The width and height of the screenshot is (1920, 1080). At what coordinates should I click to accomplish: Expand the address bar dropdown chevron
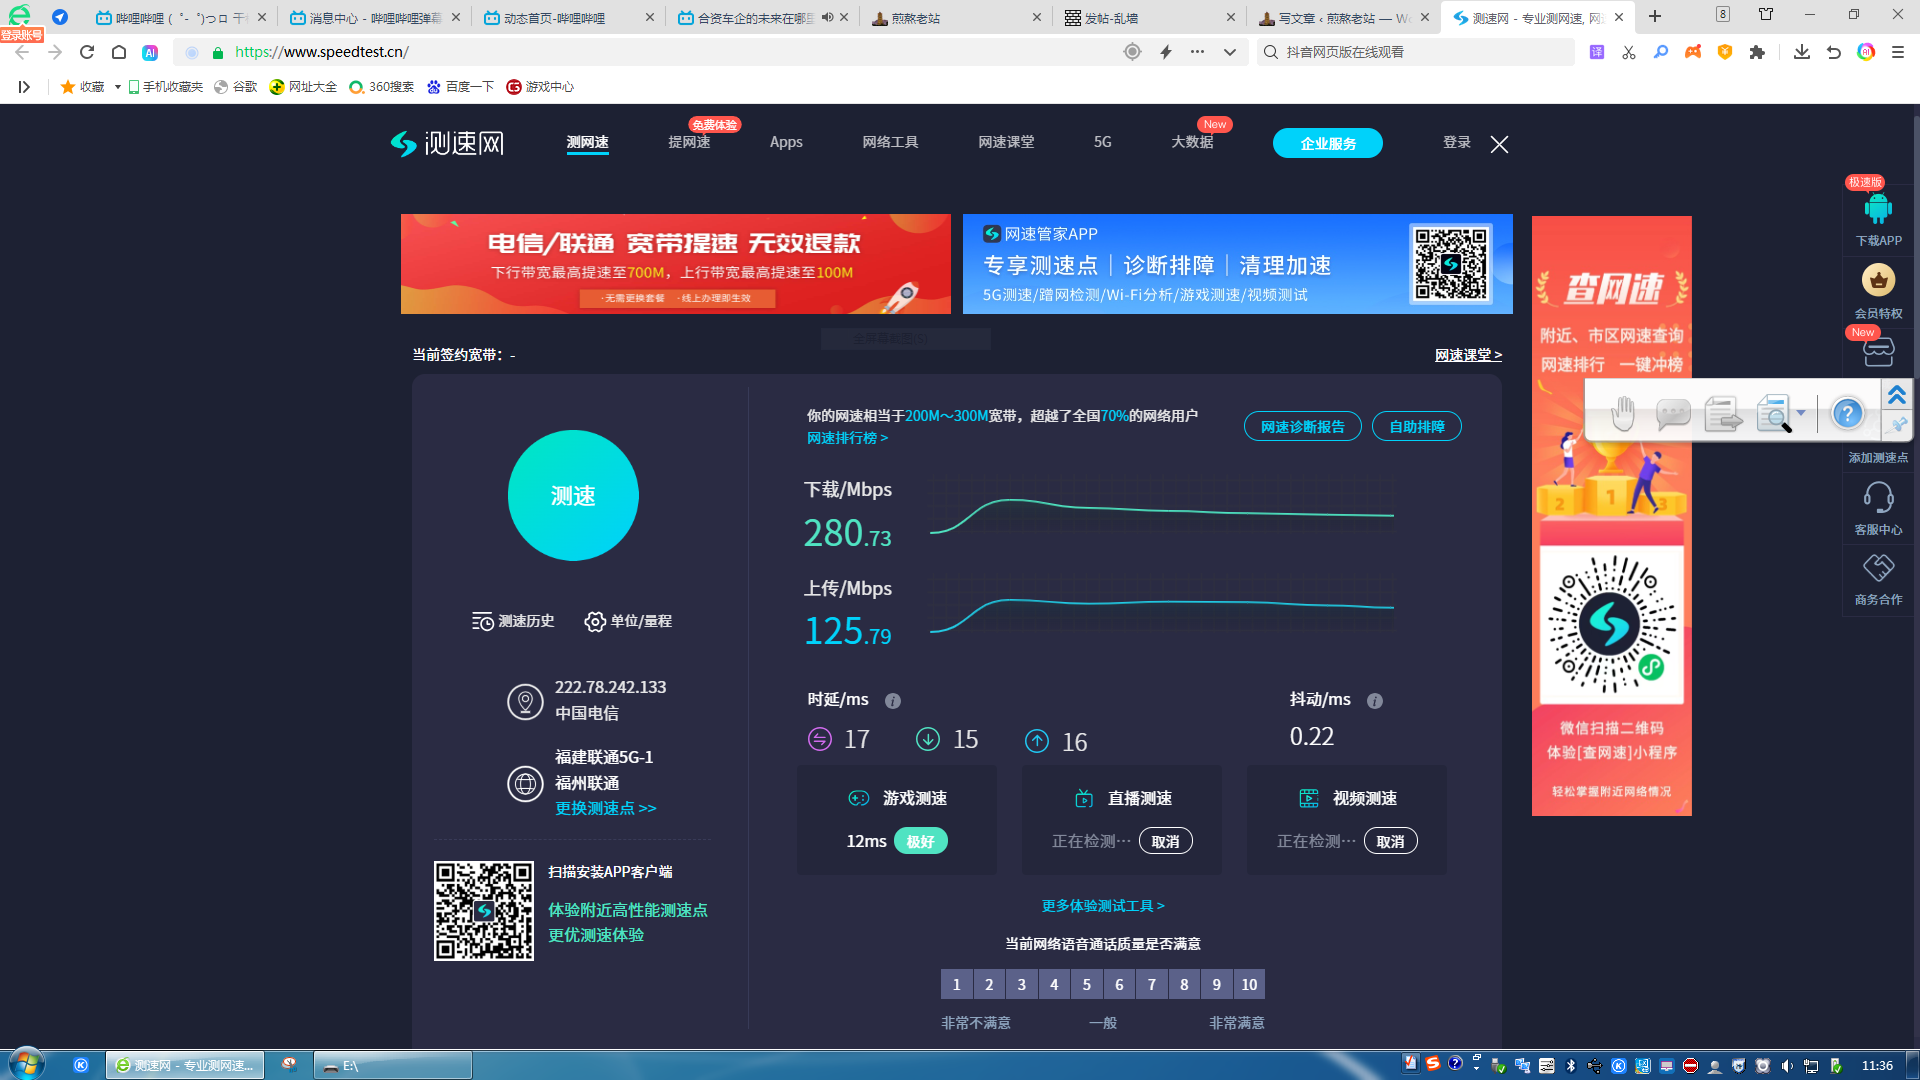1230,52
